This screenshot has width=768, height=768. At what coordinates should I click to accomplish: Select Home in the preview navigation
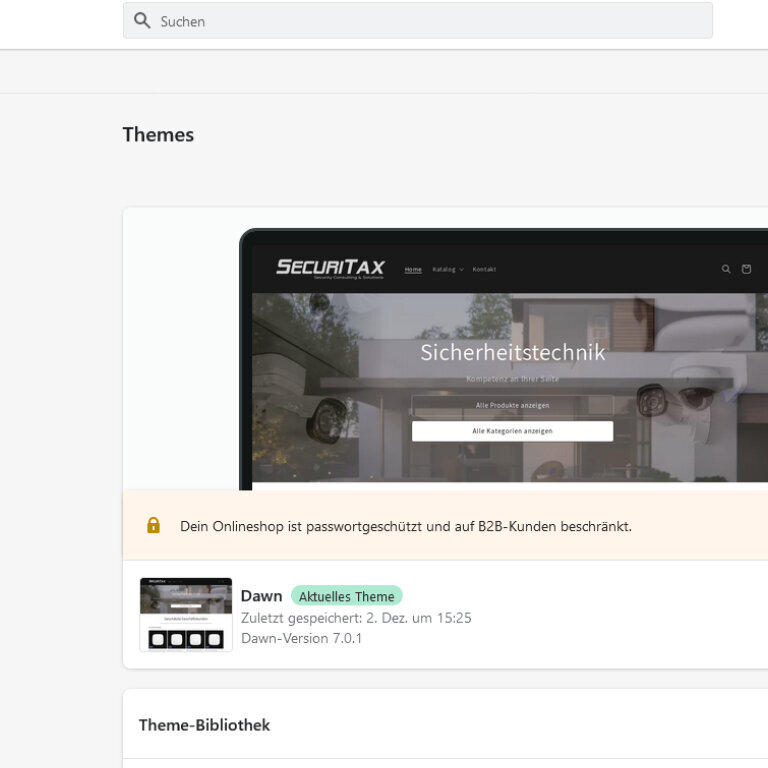(413, 269)
